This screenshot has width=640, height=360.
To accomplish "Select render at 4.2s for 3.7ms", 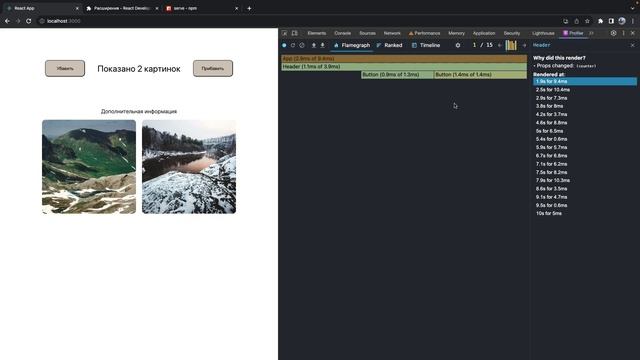I will click(584, 114).
